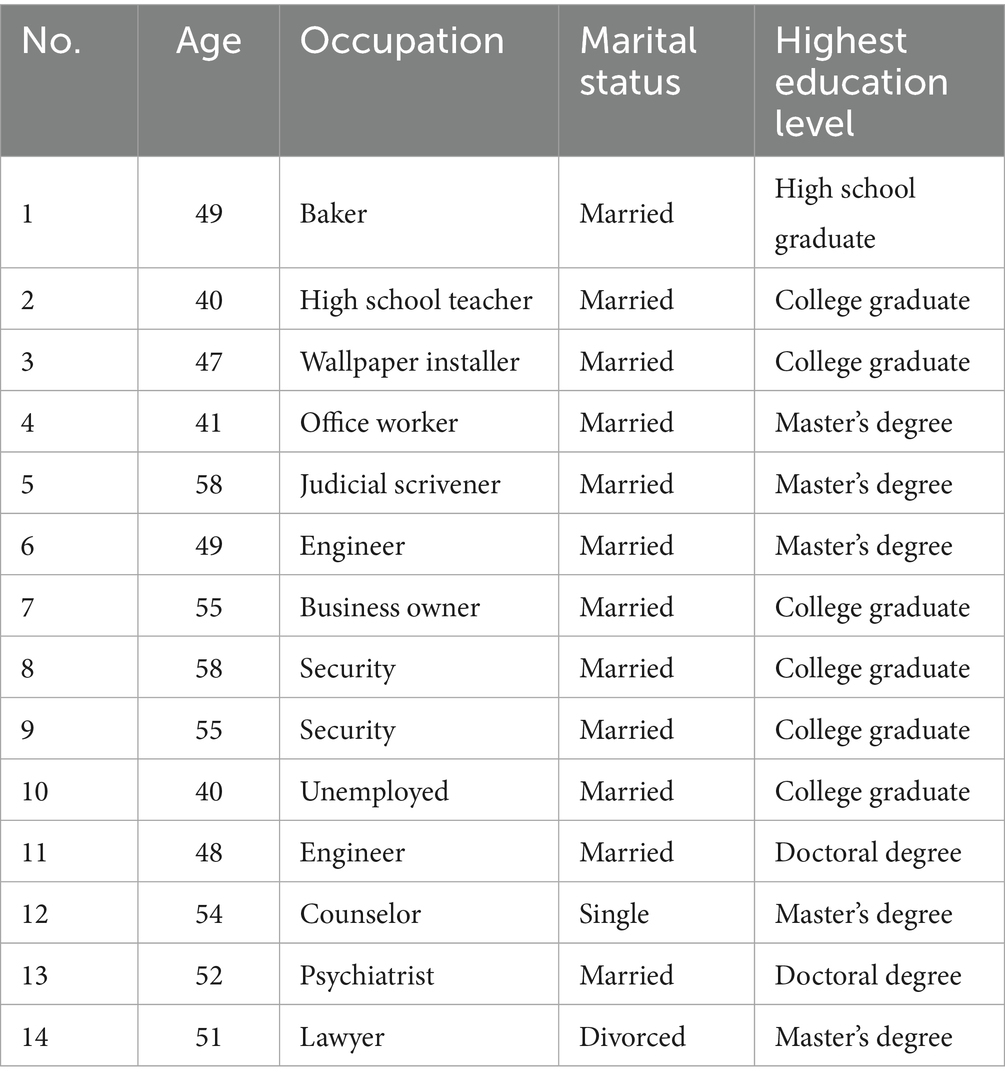Select the age 52 cell
Screen dimensions: 1005x1084
point(208,975)
